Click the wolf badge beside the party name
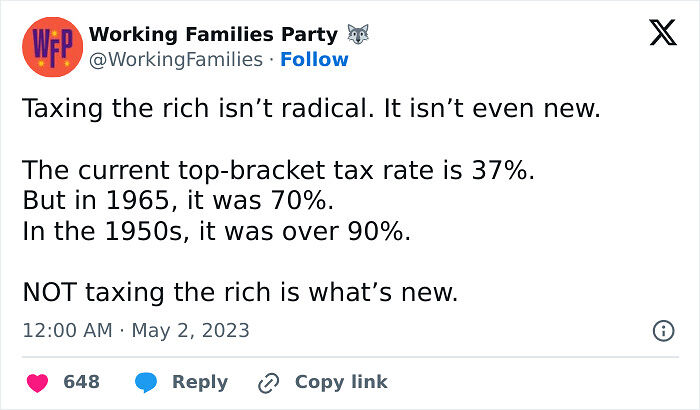The height and width of the screenshot is (410, 700). [358, 35]
